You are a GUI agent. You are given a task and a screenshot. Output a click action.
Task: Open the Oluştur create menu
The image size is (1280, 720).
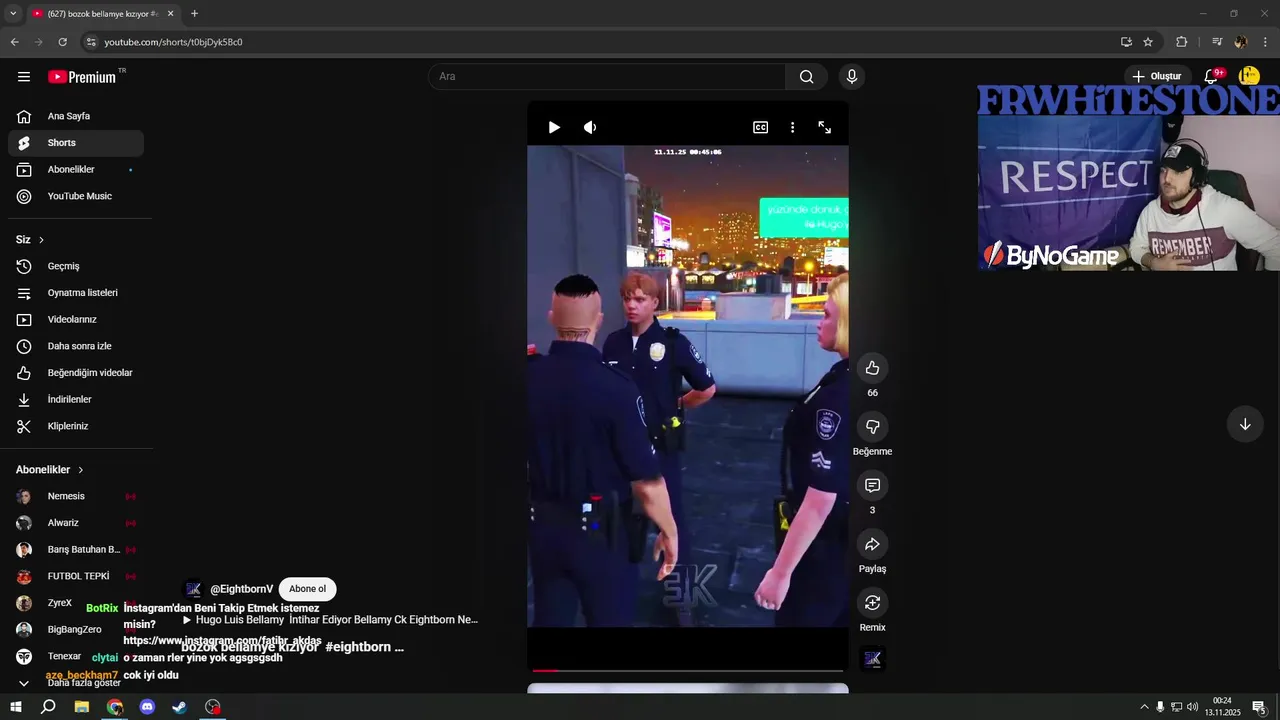point(1157,76)
